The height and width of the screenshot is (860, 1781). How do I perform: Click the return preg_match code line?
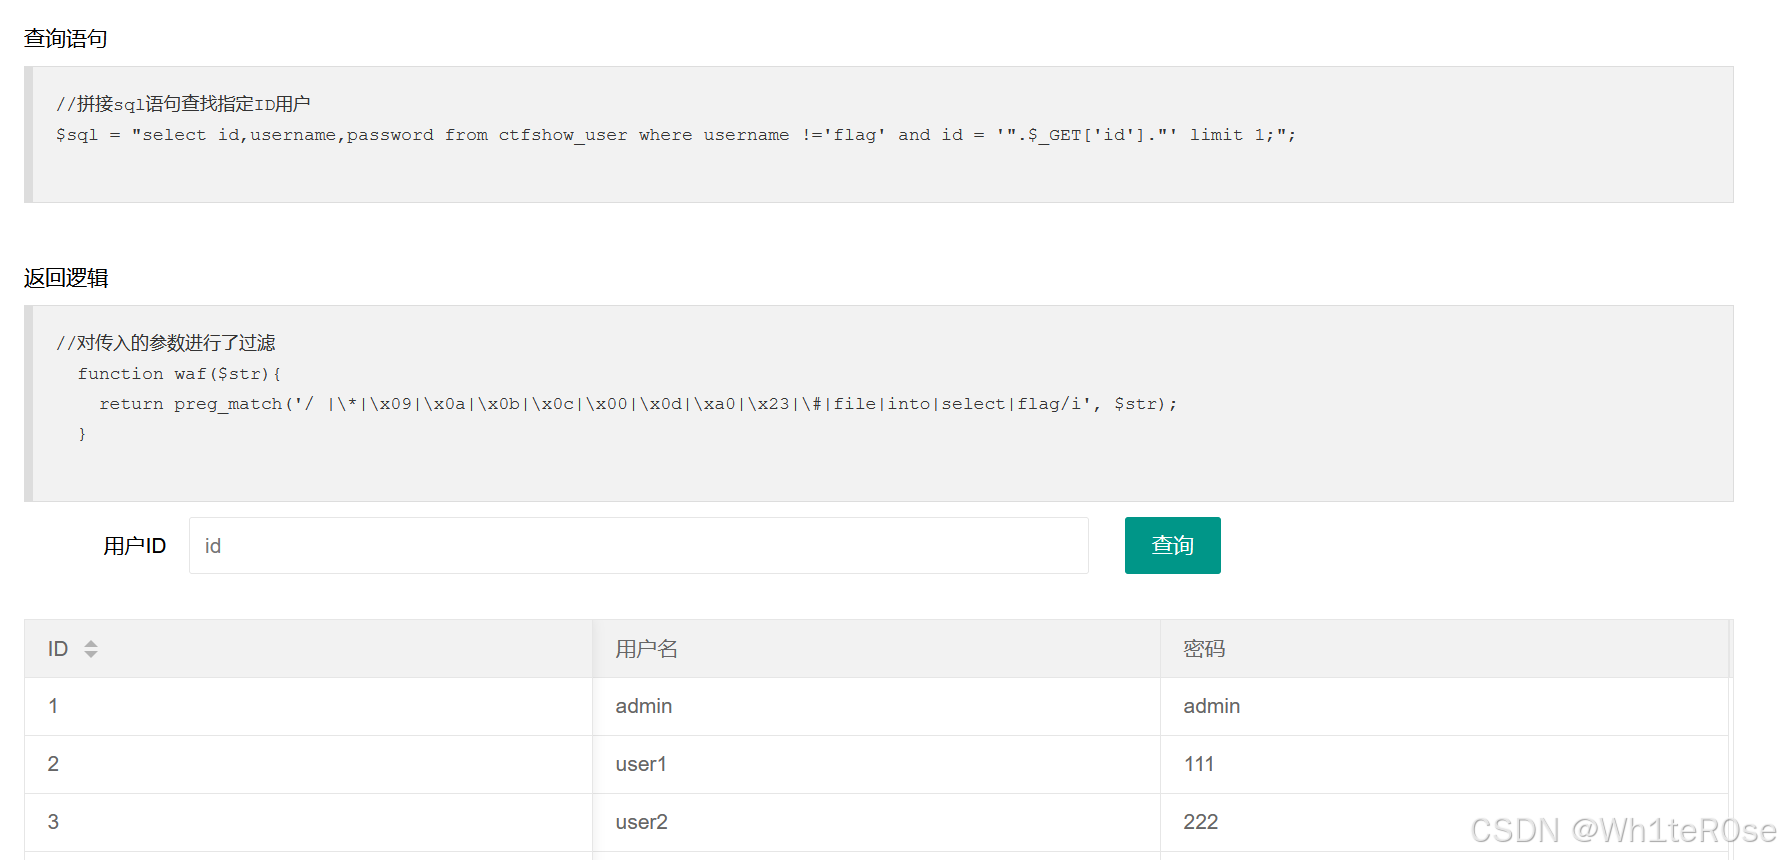(638, 404)
